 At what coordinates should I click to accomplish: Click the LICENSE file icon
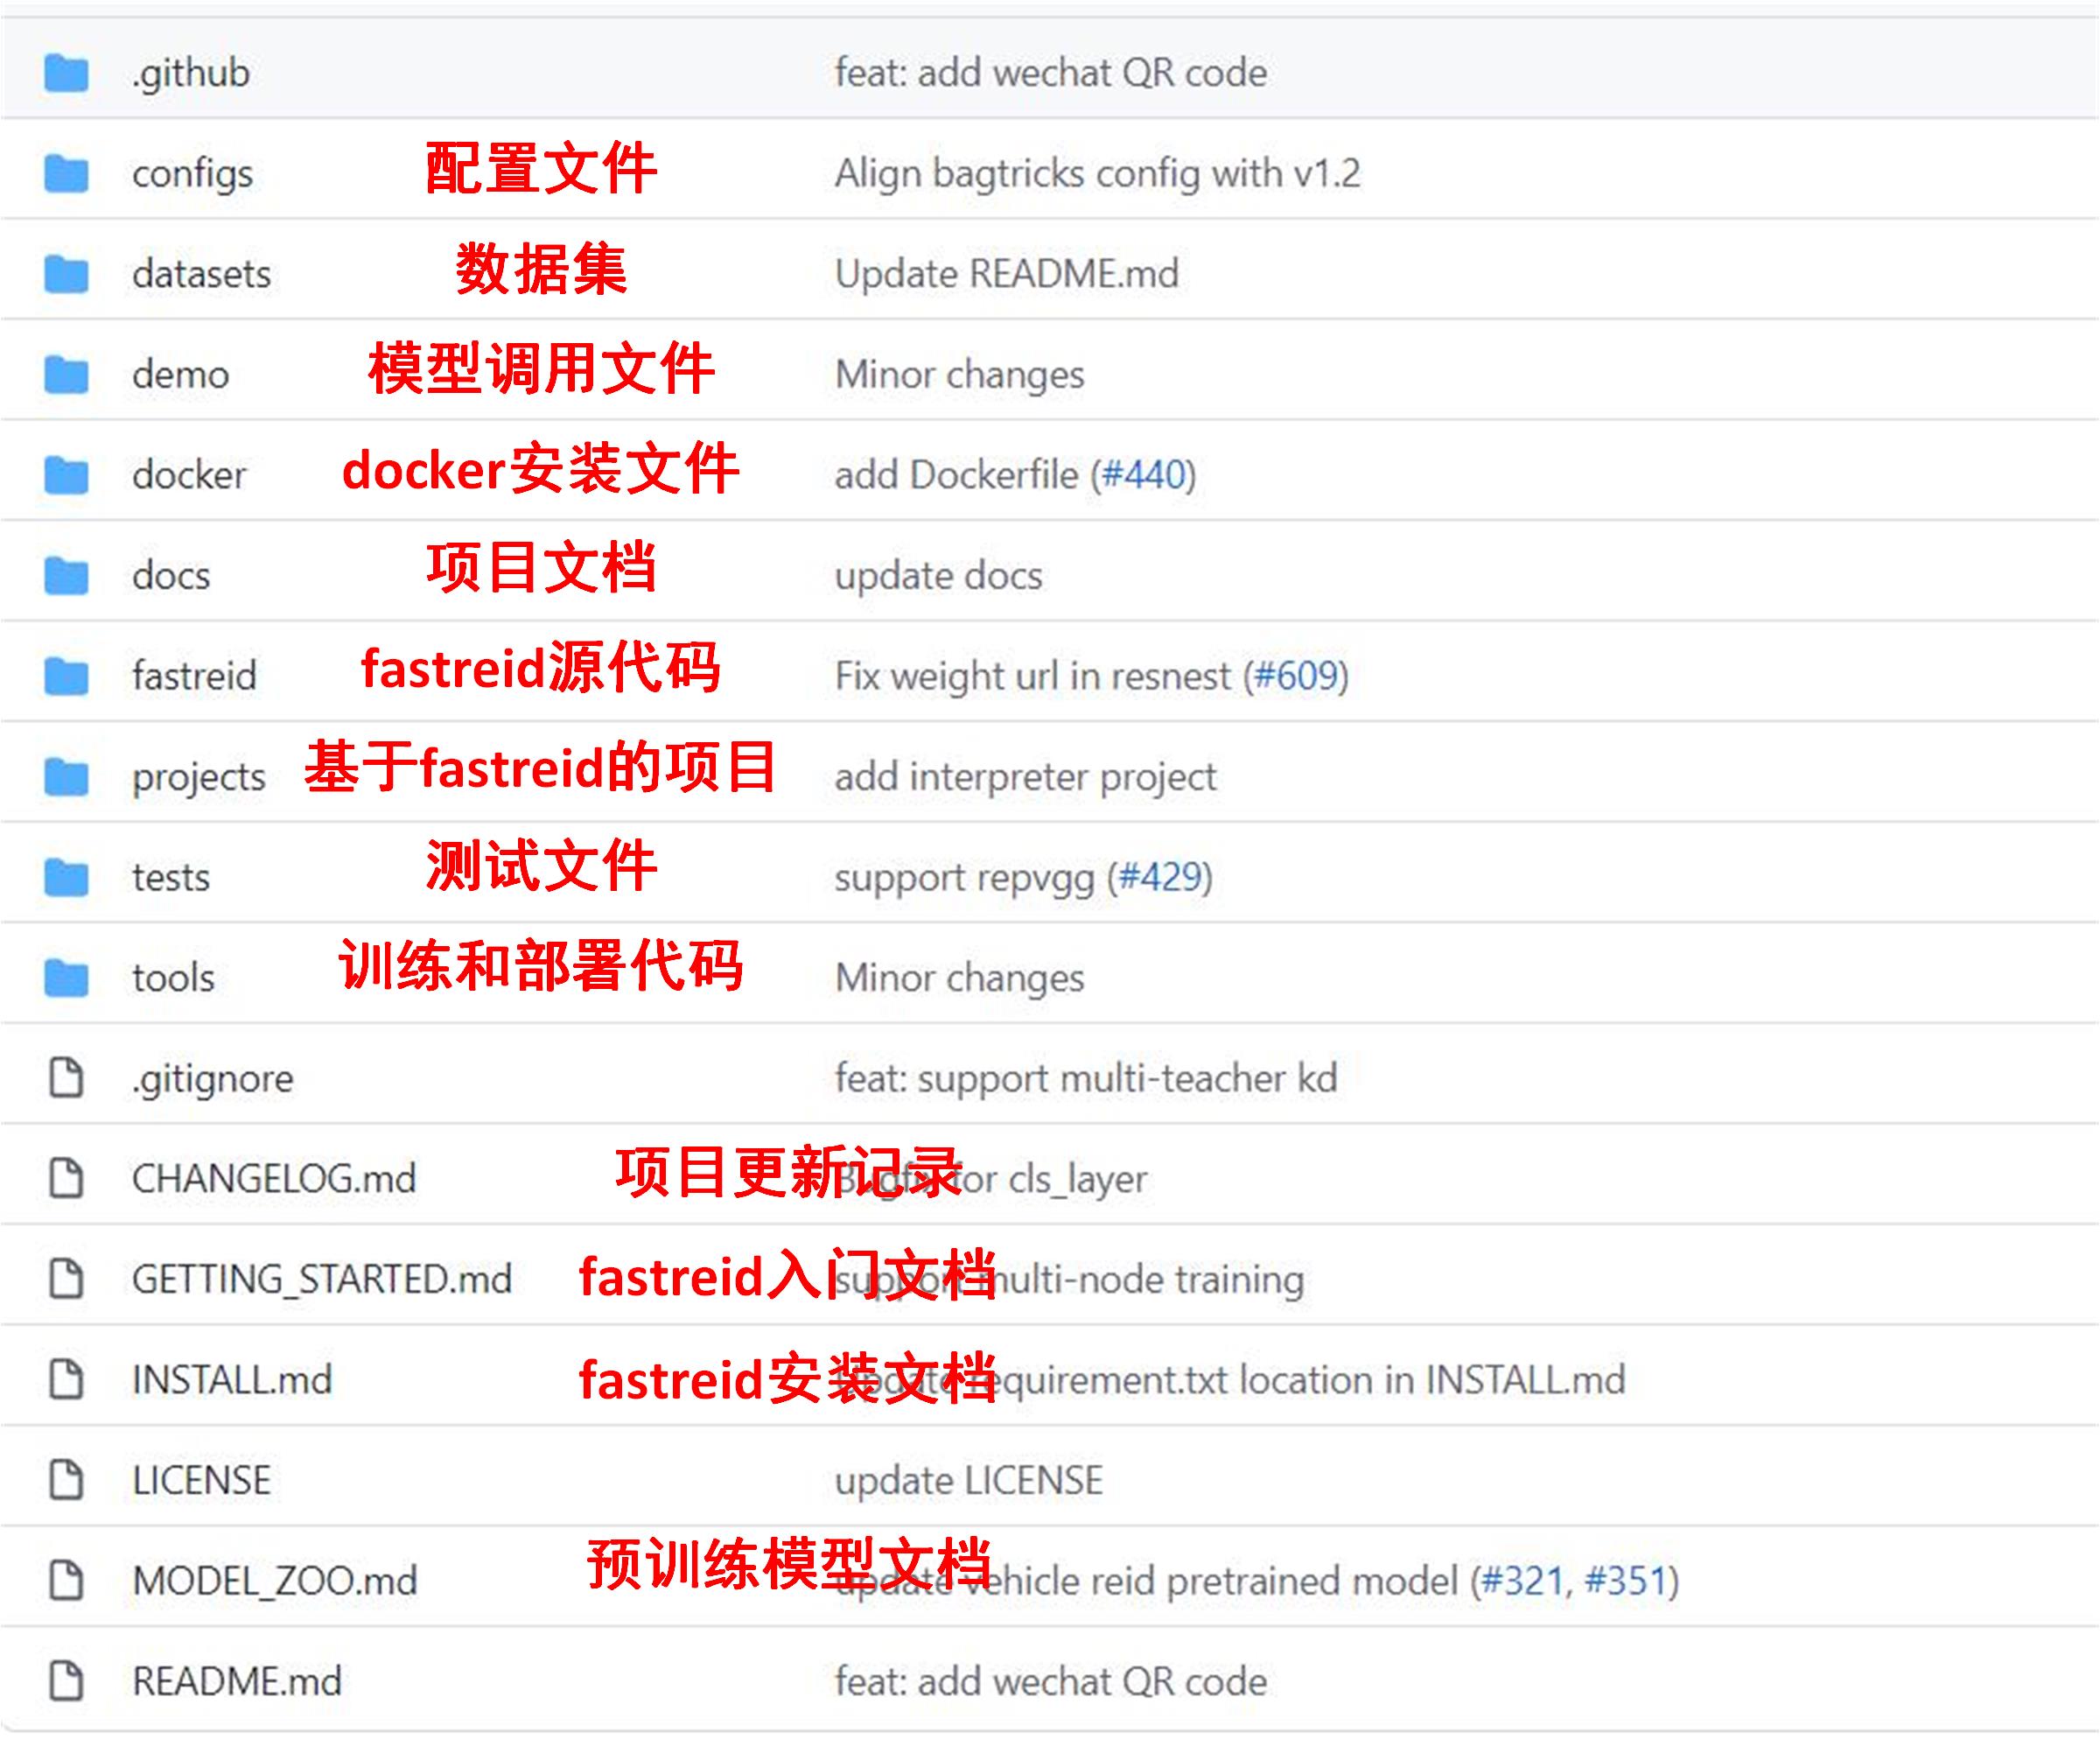point(66,1480)
